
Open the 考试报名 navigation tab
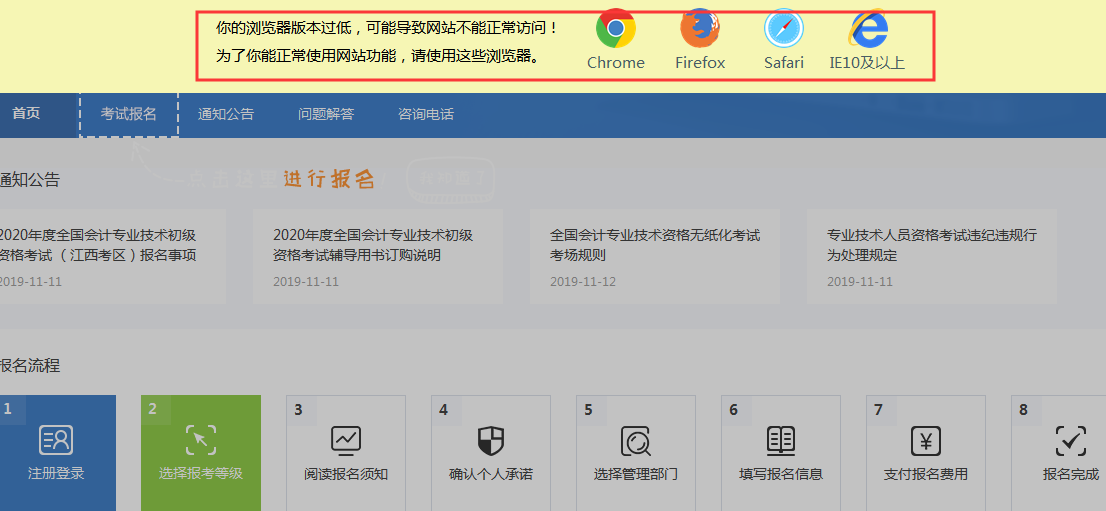click(x=129, y=114)
